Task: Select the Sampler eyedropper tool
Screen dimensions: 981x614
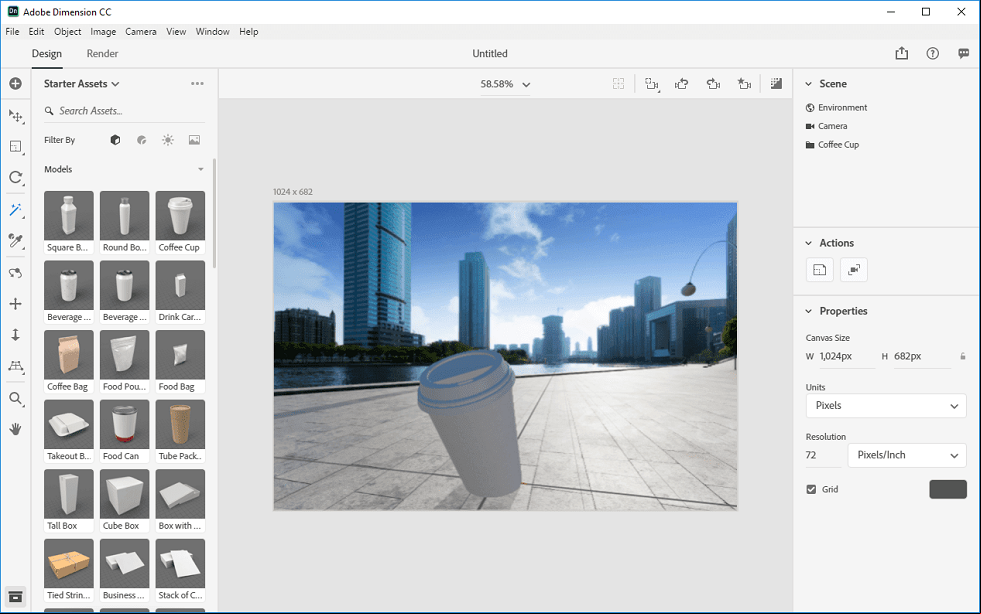Action: coord(16,241)
